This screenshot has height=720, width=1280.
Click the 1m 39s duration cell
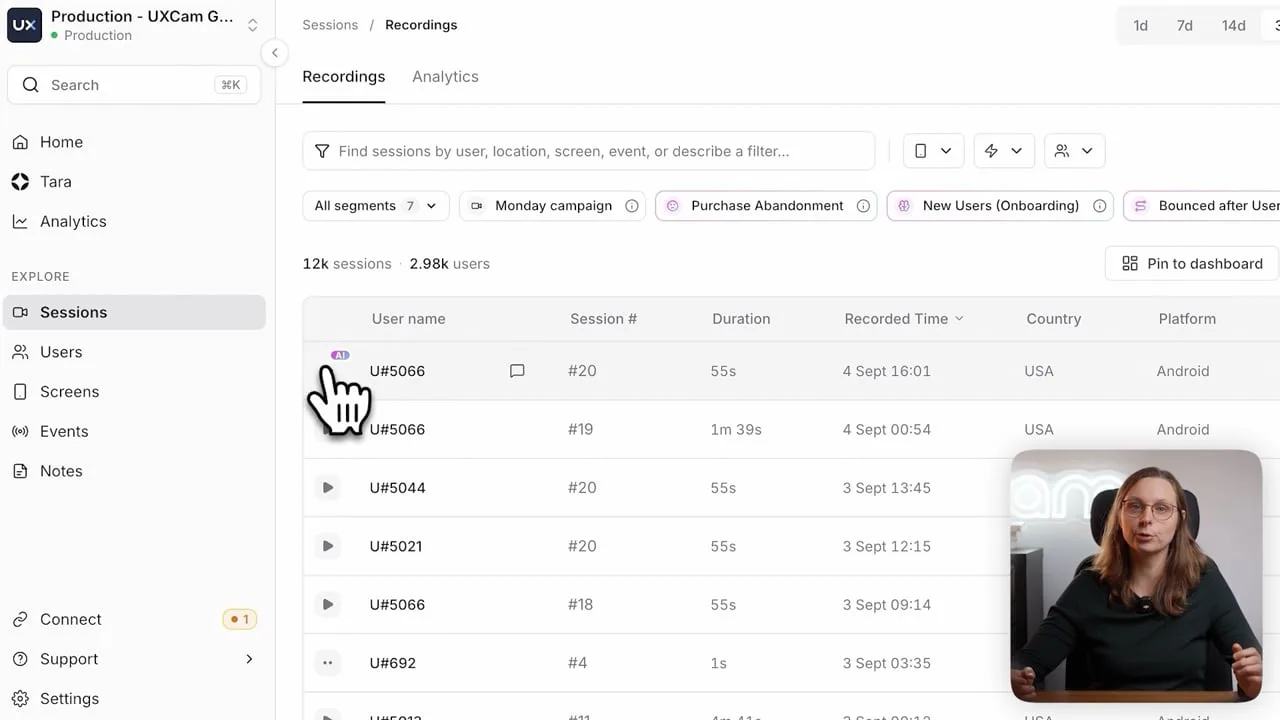click(x=736, y=430)
